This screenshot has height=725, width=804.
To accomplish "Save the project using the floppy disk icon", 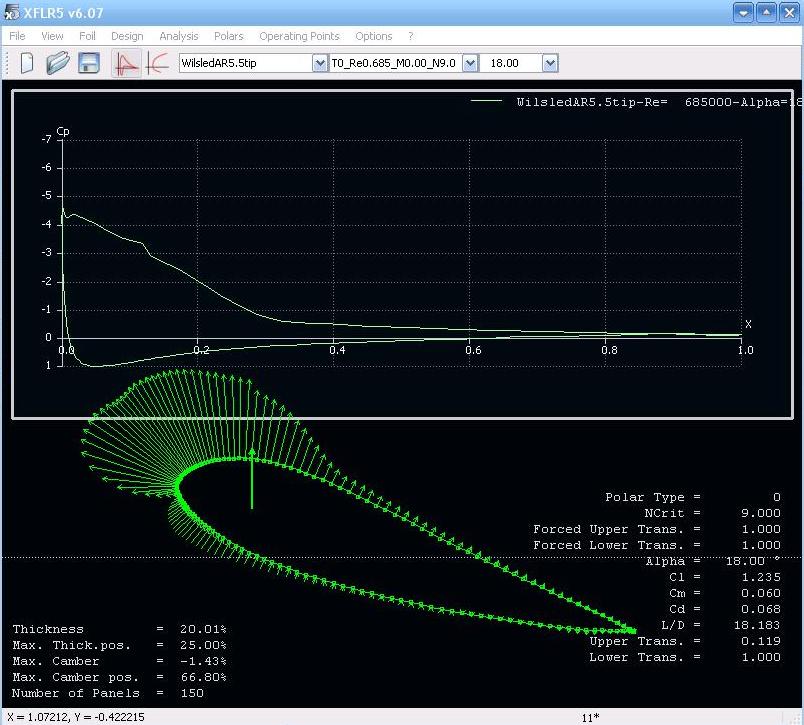I will [89, 63].
